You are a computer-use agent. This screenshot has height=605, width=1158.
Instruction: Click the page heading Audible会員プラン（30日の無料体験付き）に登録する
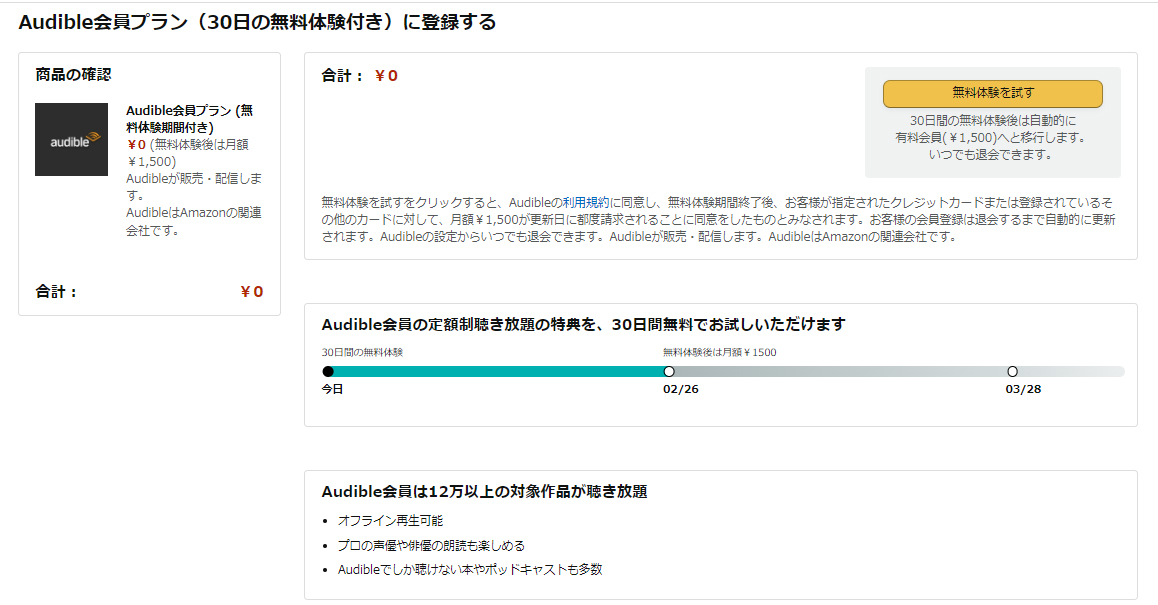click(257, 22)
